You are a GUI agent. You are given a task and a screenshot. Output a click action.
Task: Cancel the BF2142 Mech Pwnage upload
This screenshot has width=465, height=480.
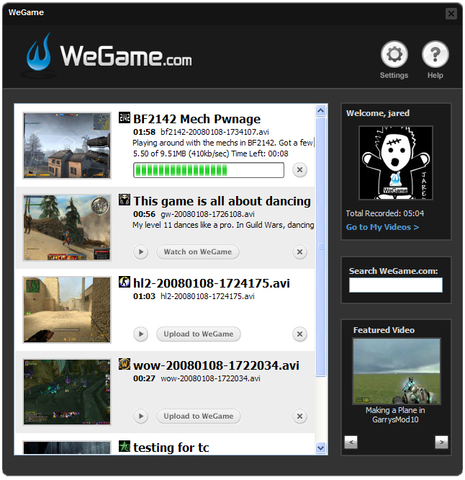(x=300, y=170)
